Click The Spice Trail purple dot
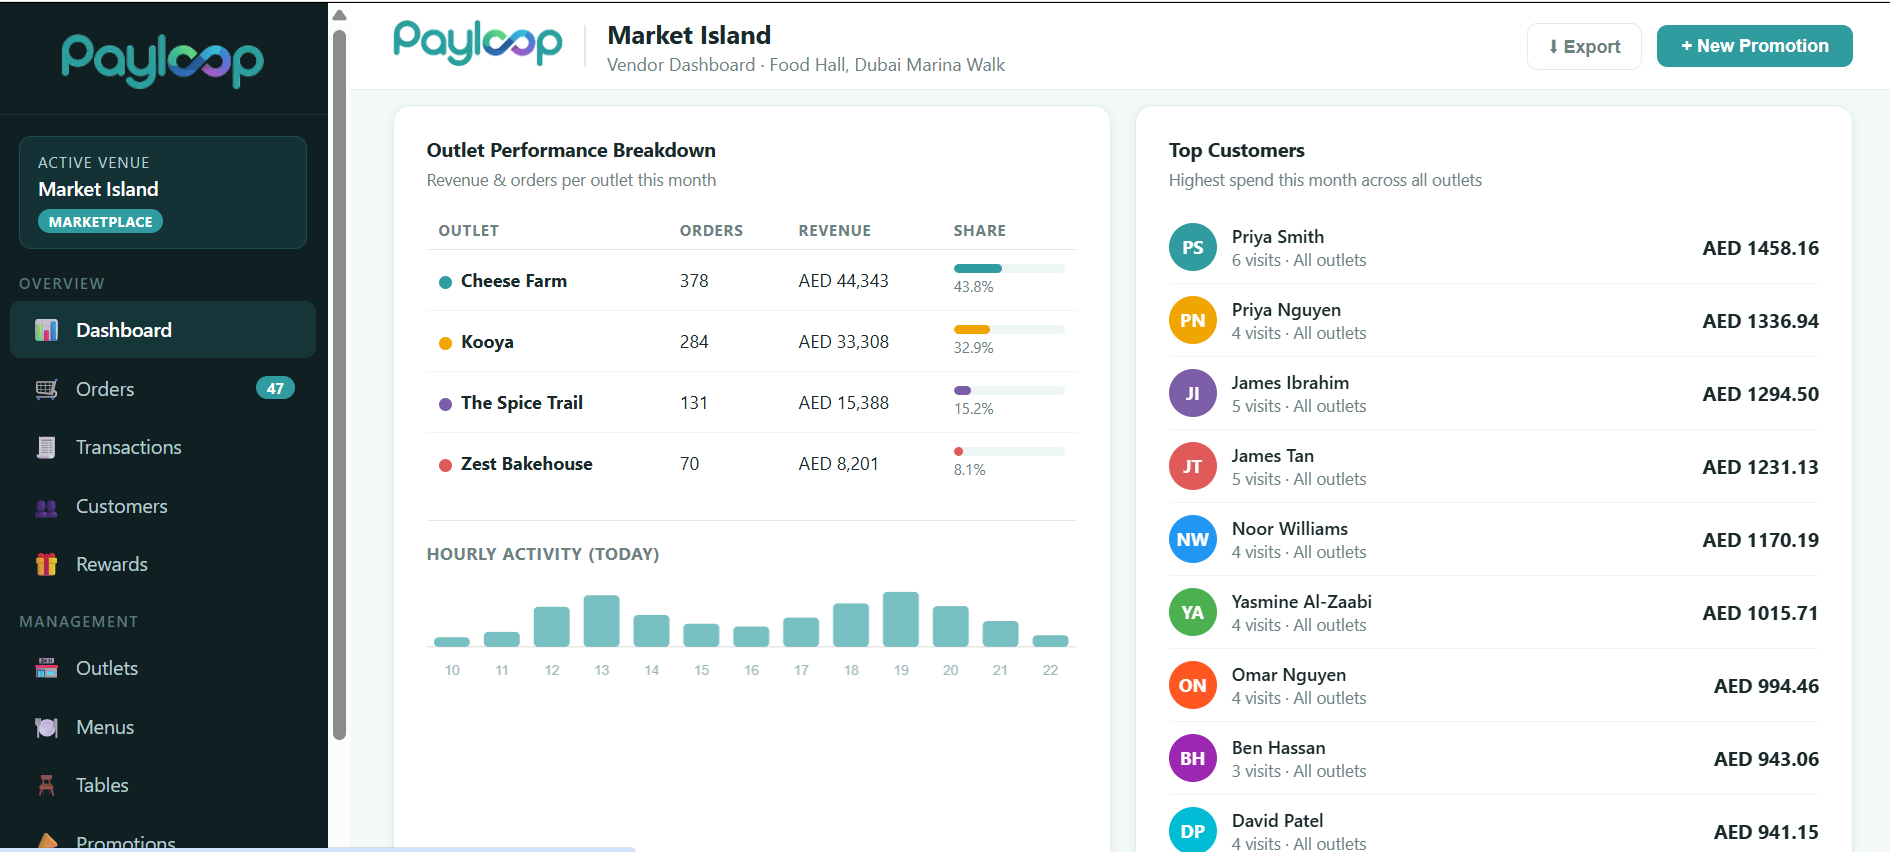 pyautogui.click(x=446, y=404)
